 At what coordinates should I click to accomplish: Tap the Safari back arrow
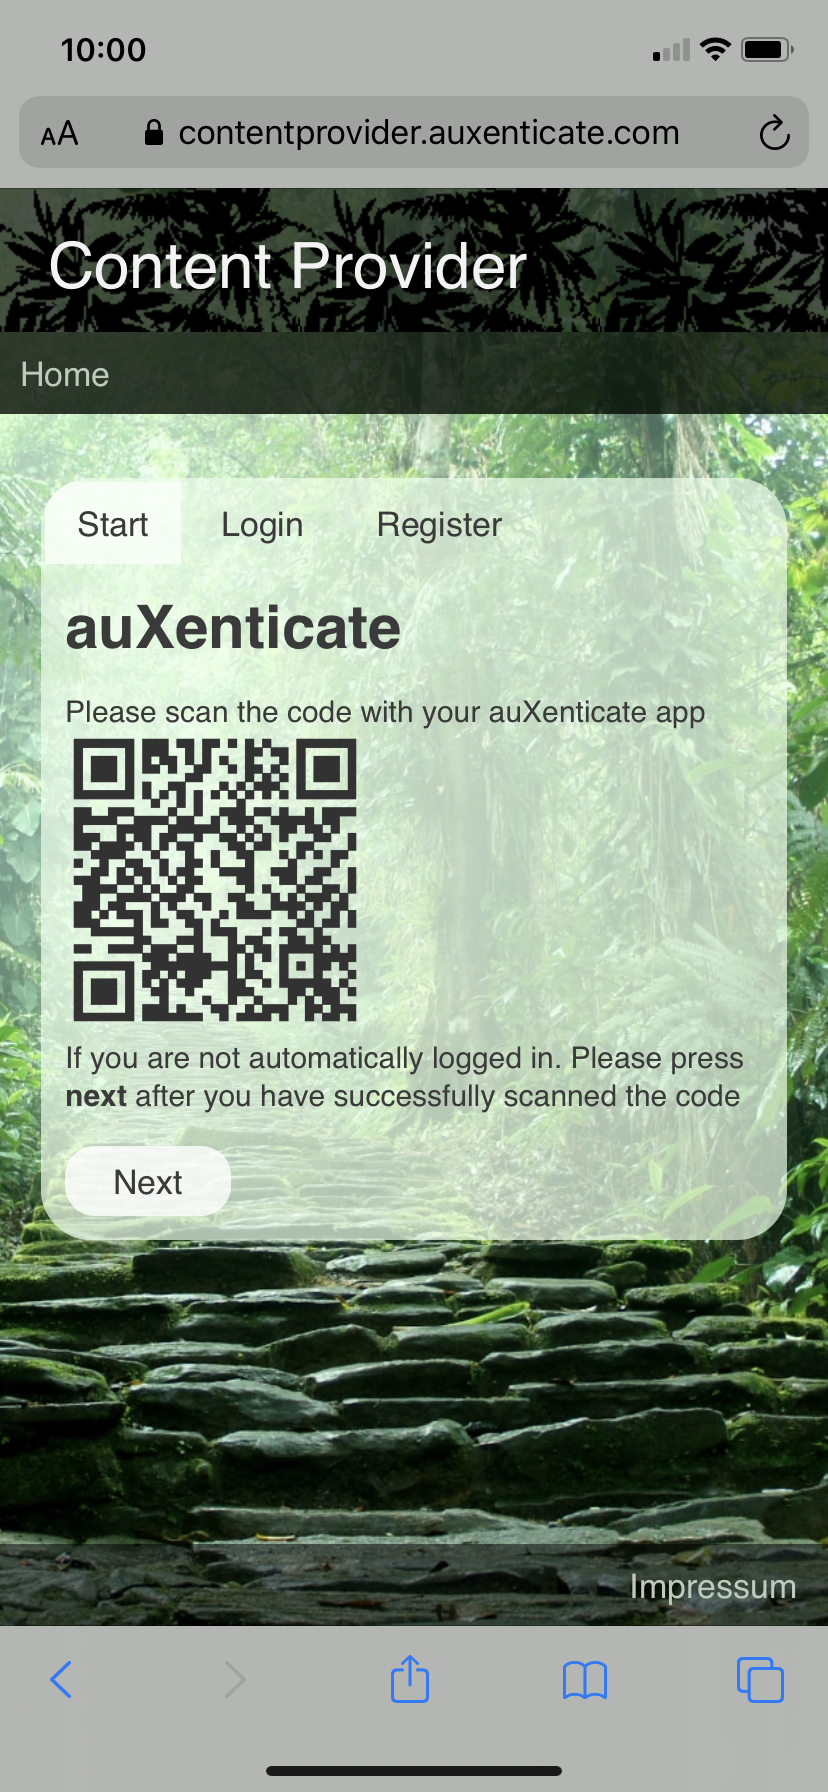click(61, 1679)
